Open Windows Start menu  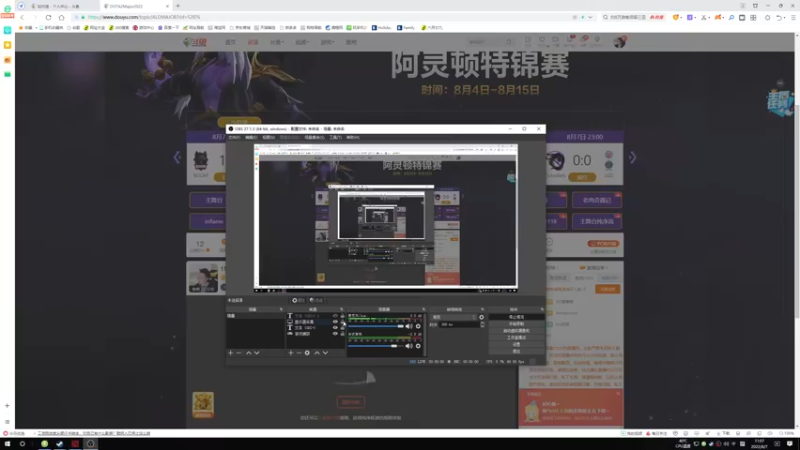(x=7, y=444)
